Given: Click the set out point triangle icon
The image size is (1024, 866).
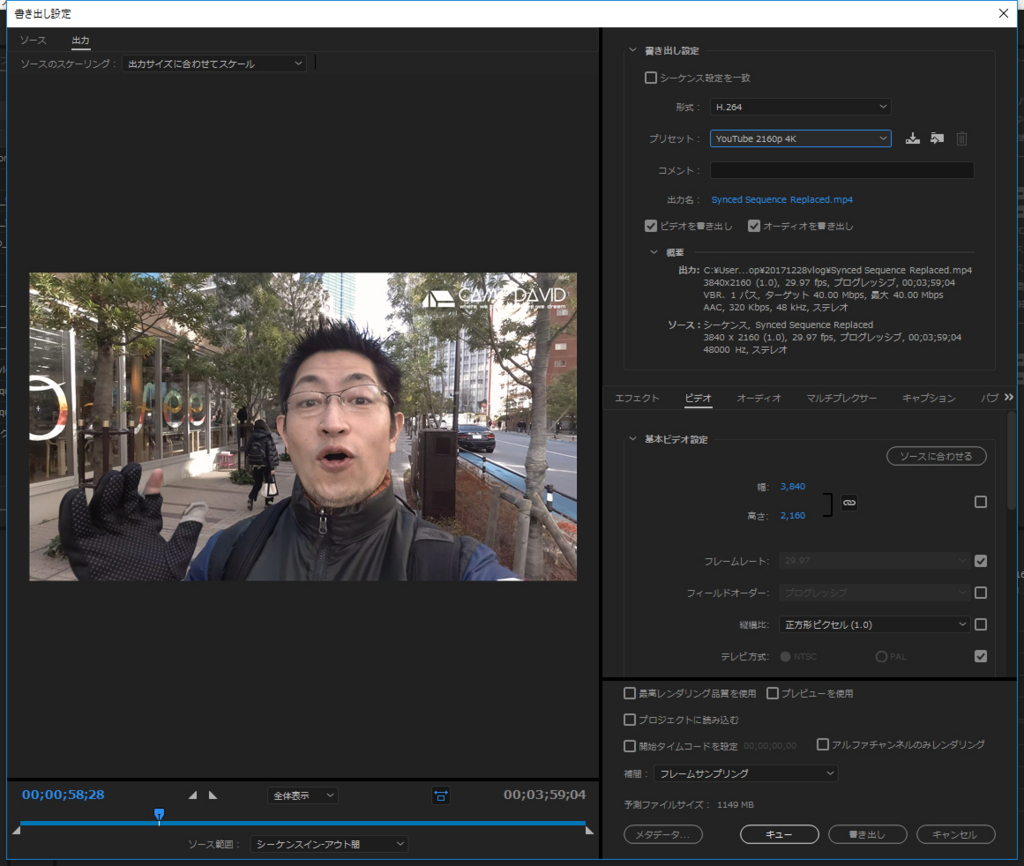Looking at the screenshot, I should point(213,795).
